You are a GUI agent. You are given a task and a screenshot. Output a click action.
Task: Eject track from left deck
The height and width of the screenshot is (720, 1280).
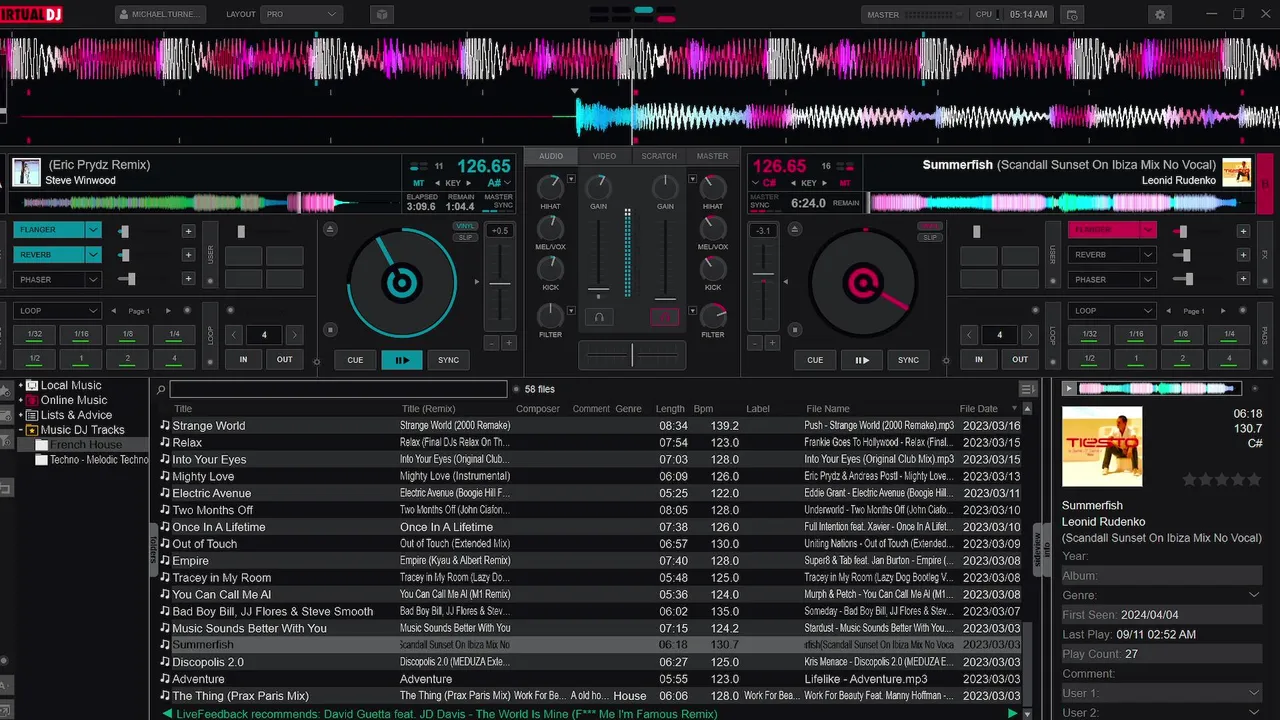[331, 229]
